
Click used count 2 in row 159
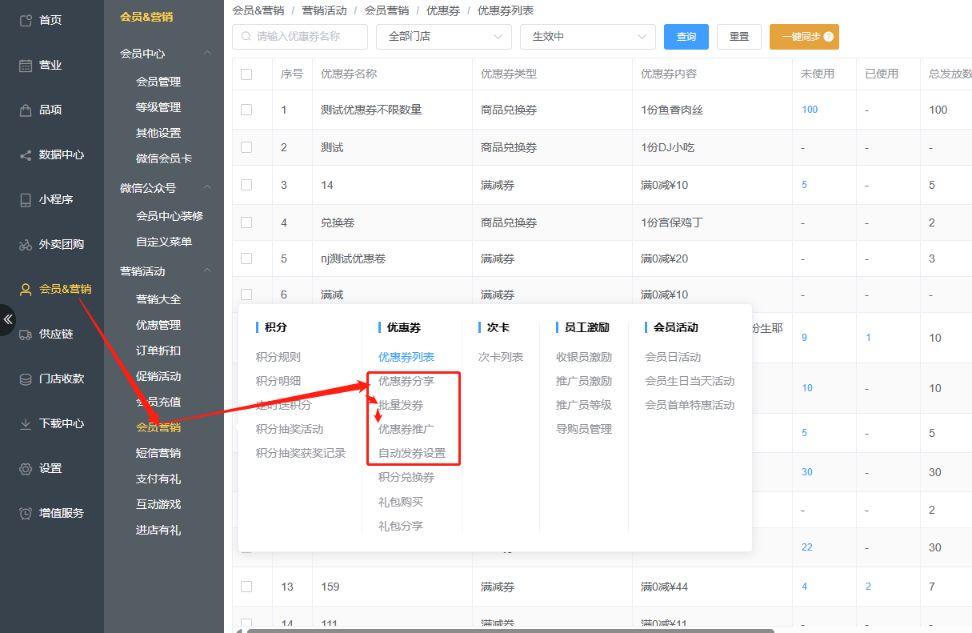pos(868,587)
